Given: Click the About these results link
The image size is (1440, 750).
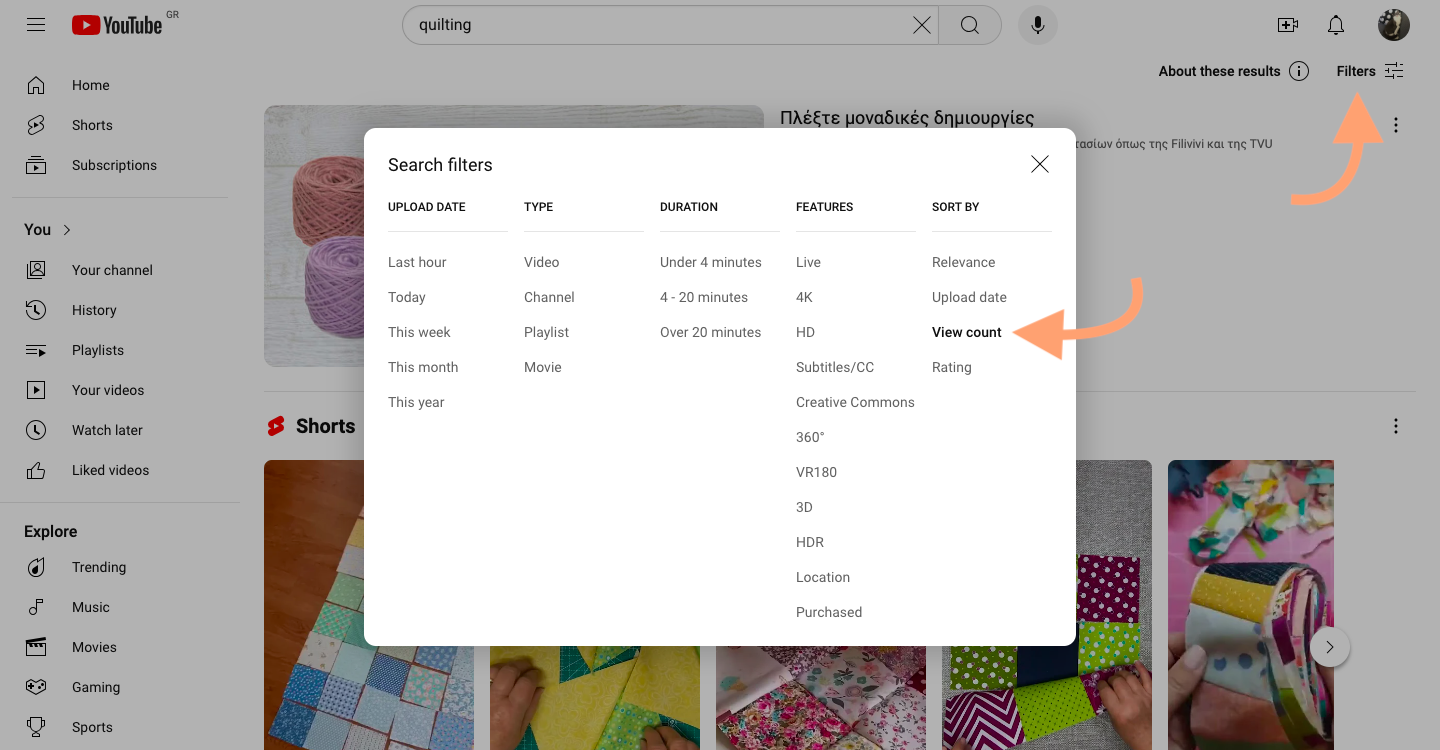Looking at the screenshot, I should [1220, 71].
